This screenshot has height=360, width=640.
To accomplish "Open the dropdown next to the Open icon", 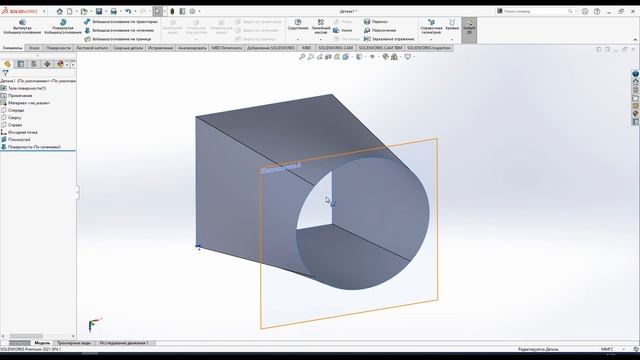I will pyautogui.click(x=91, y=11).
